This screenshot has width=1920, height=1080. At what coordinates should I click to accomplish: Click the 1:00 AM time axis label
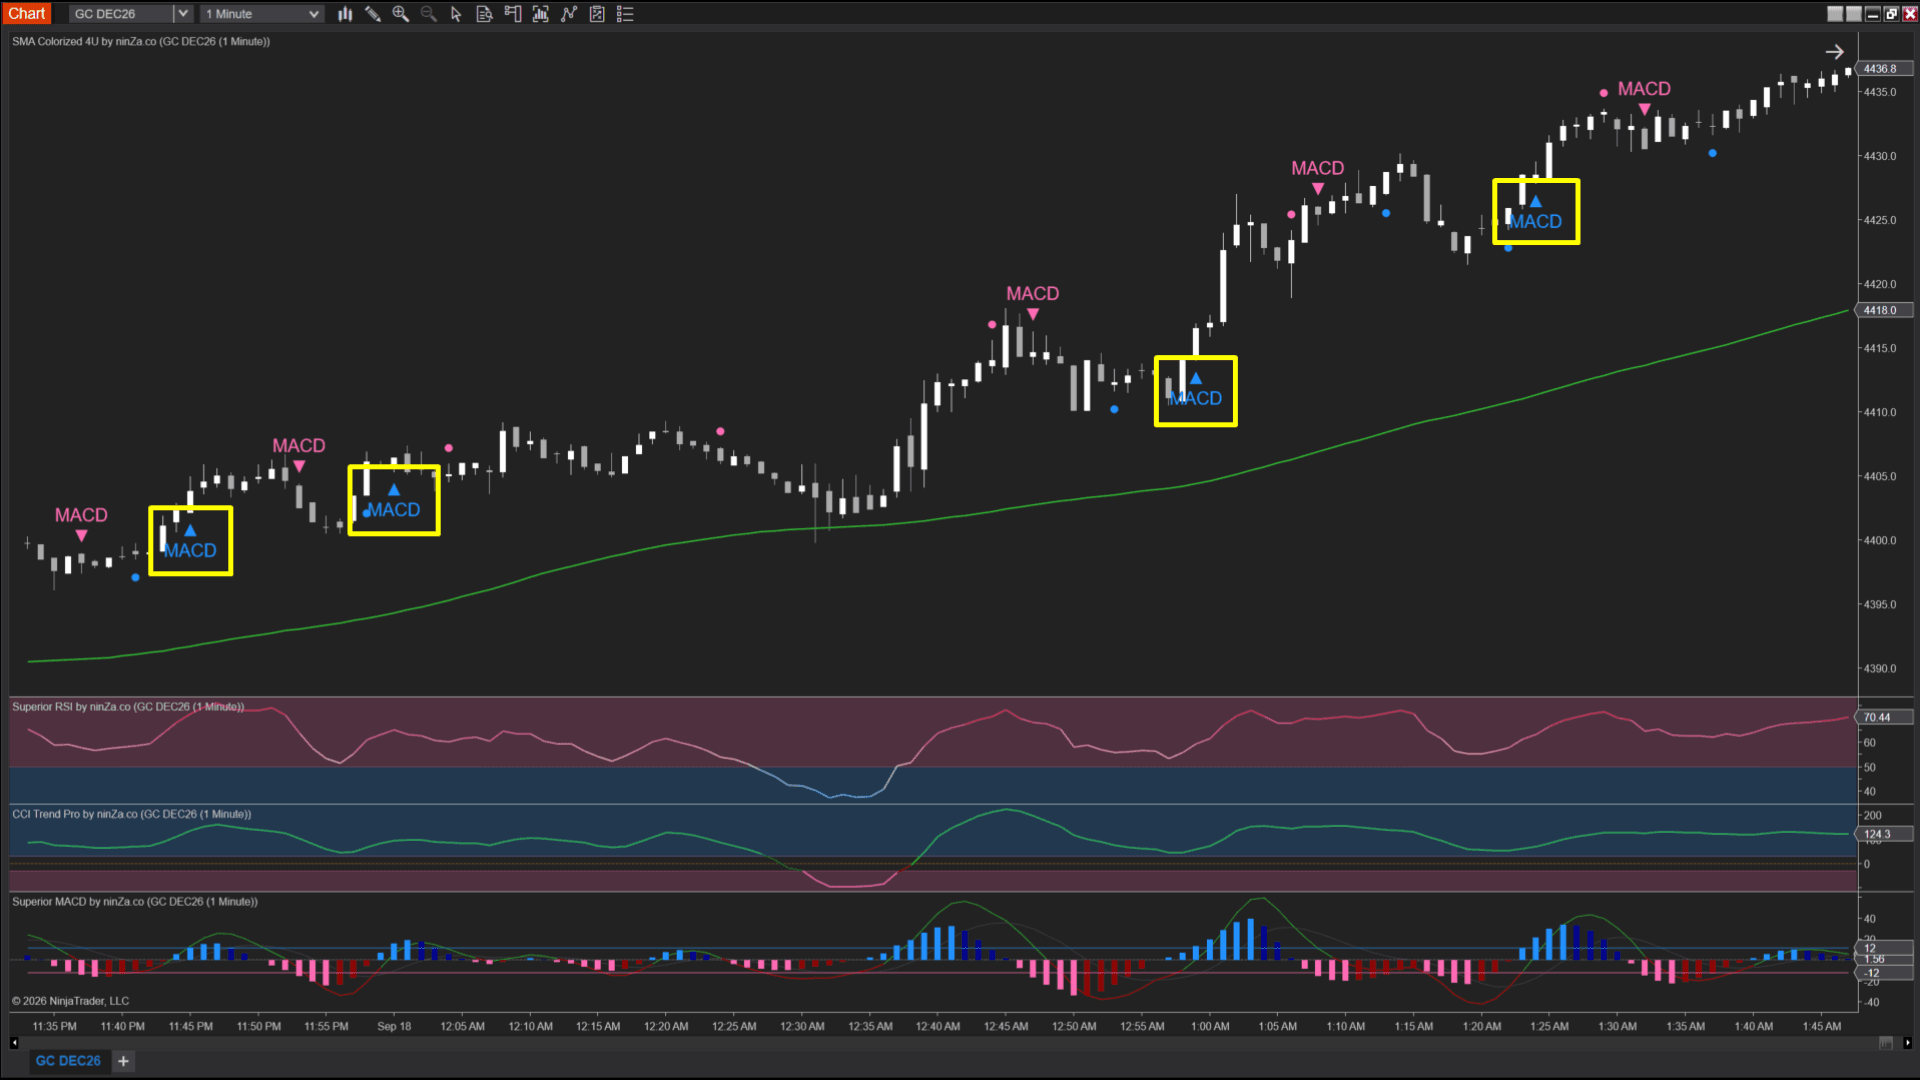click(x=1210, y=1027)
